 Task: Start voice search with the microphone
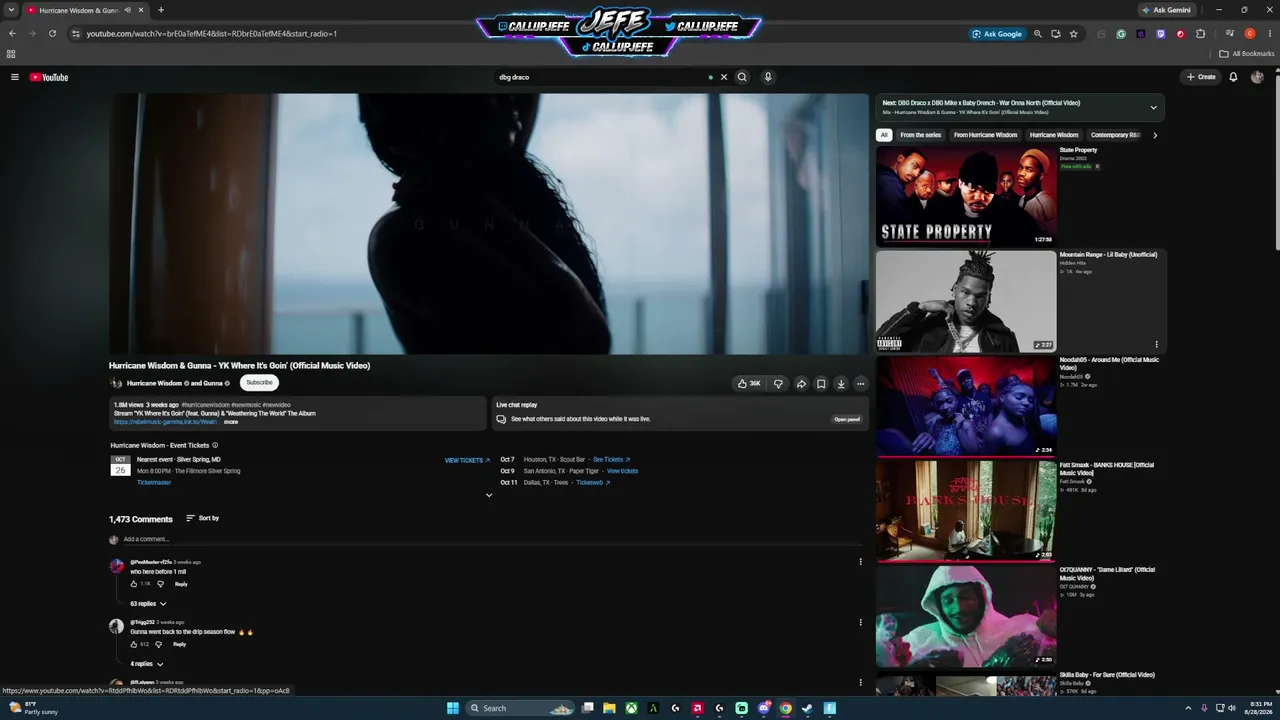768,77
